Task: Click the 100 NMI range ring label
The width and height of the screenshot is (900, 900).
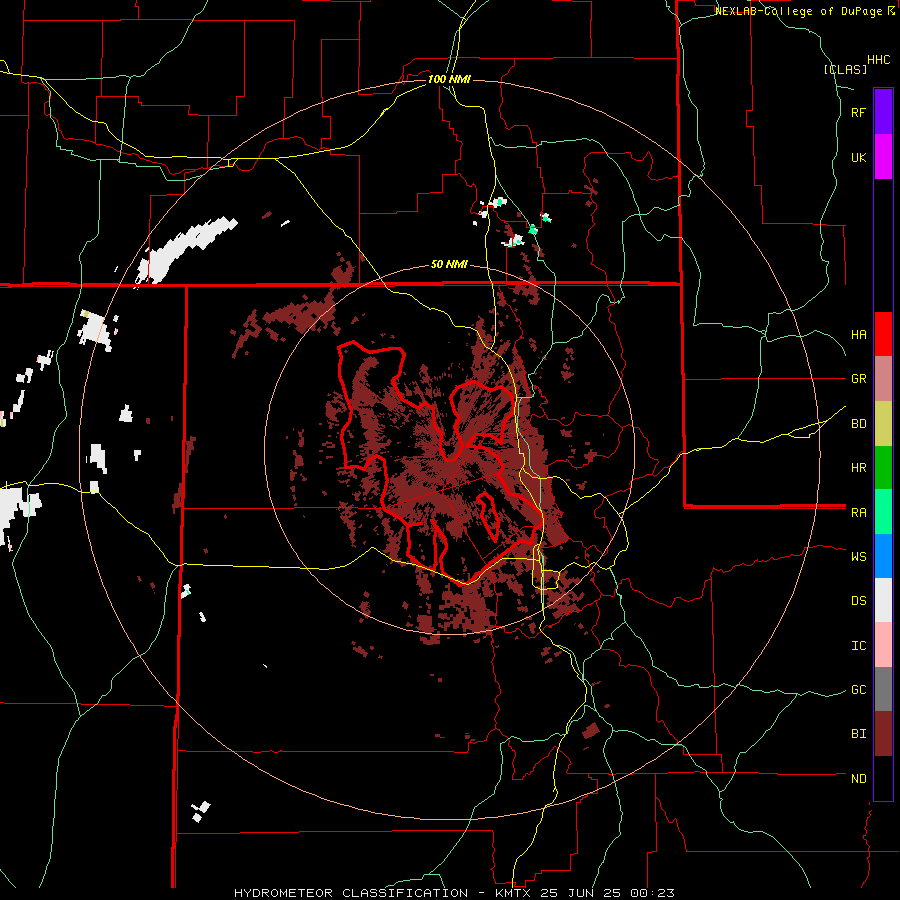Action: click(449, 79)
